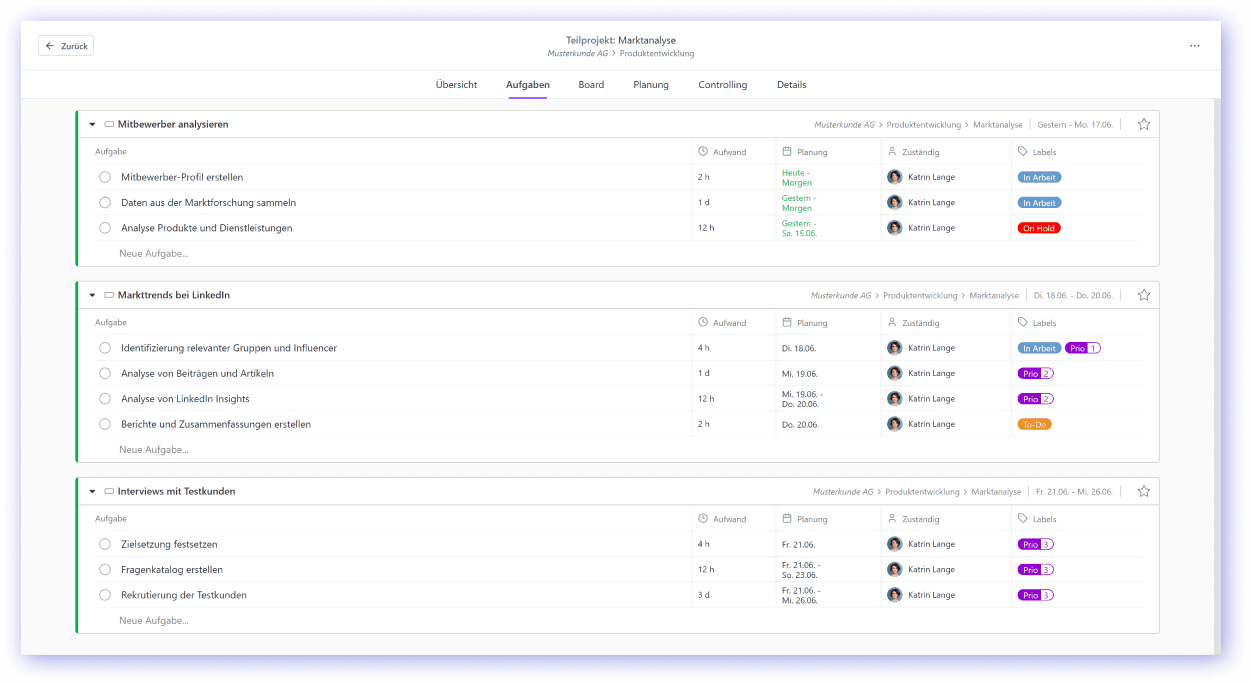1250x684 pixels.
Task: Collapse Interviews mit Testkunden section
Action: click(x=92, y=492)
